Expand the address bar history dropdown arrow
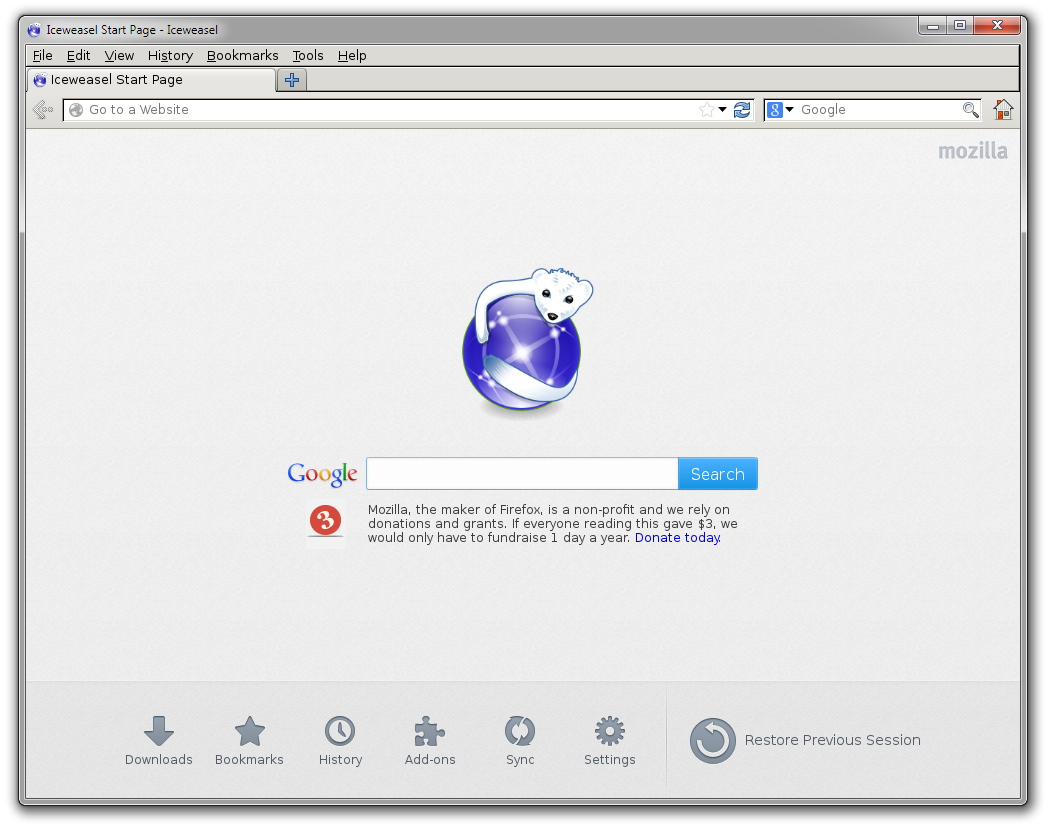This screenshot has width=1047, height=826. point(722,110)
